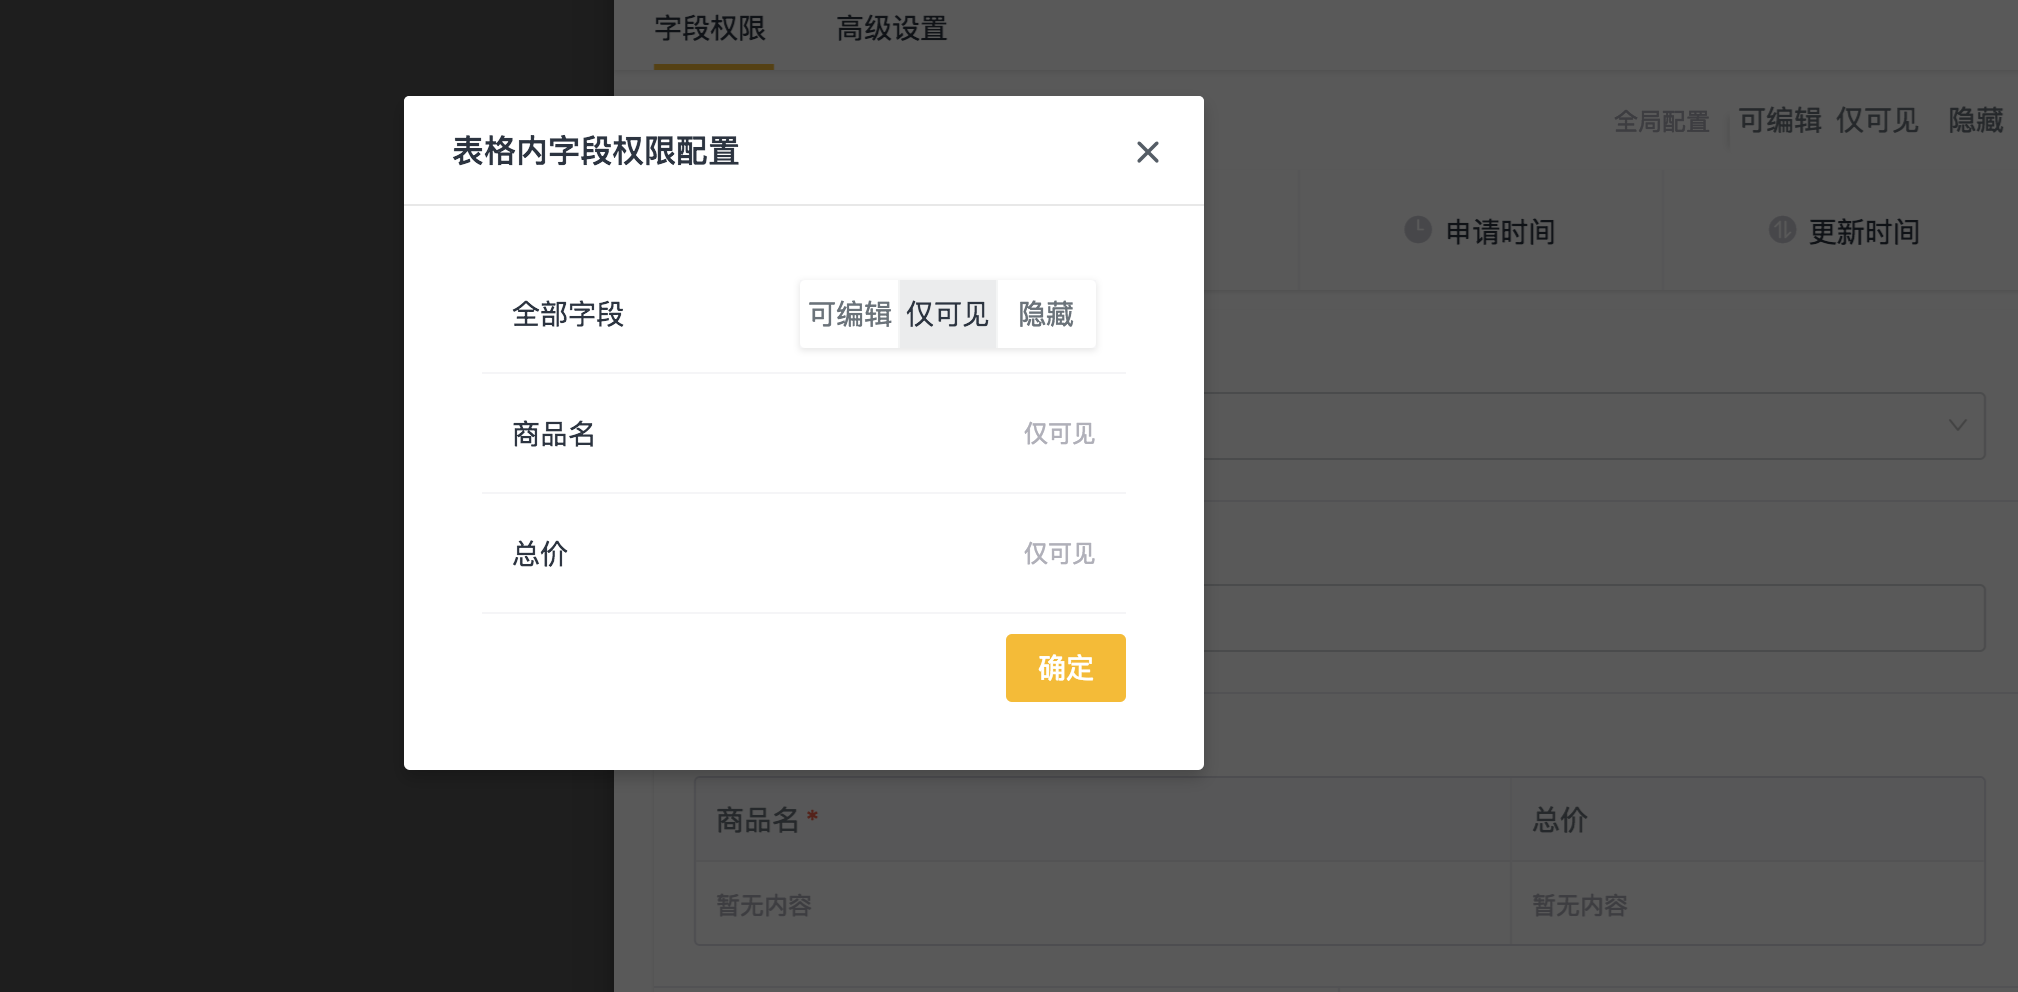Click the 商品名 label in the dialog
2018x992 pixels.
pyautogui.click(x=554, y=434)
